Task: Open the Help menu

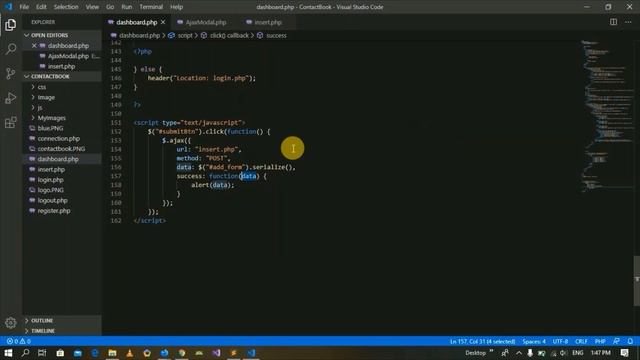Action: click(176, 7)
